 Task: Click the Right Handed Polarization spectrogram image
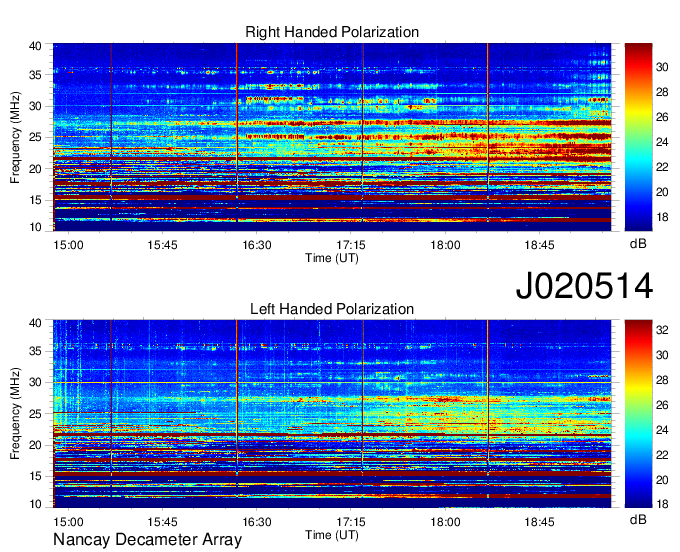pos(332,137)
